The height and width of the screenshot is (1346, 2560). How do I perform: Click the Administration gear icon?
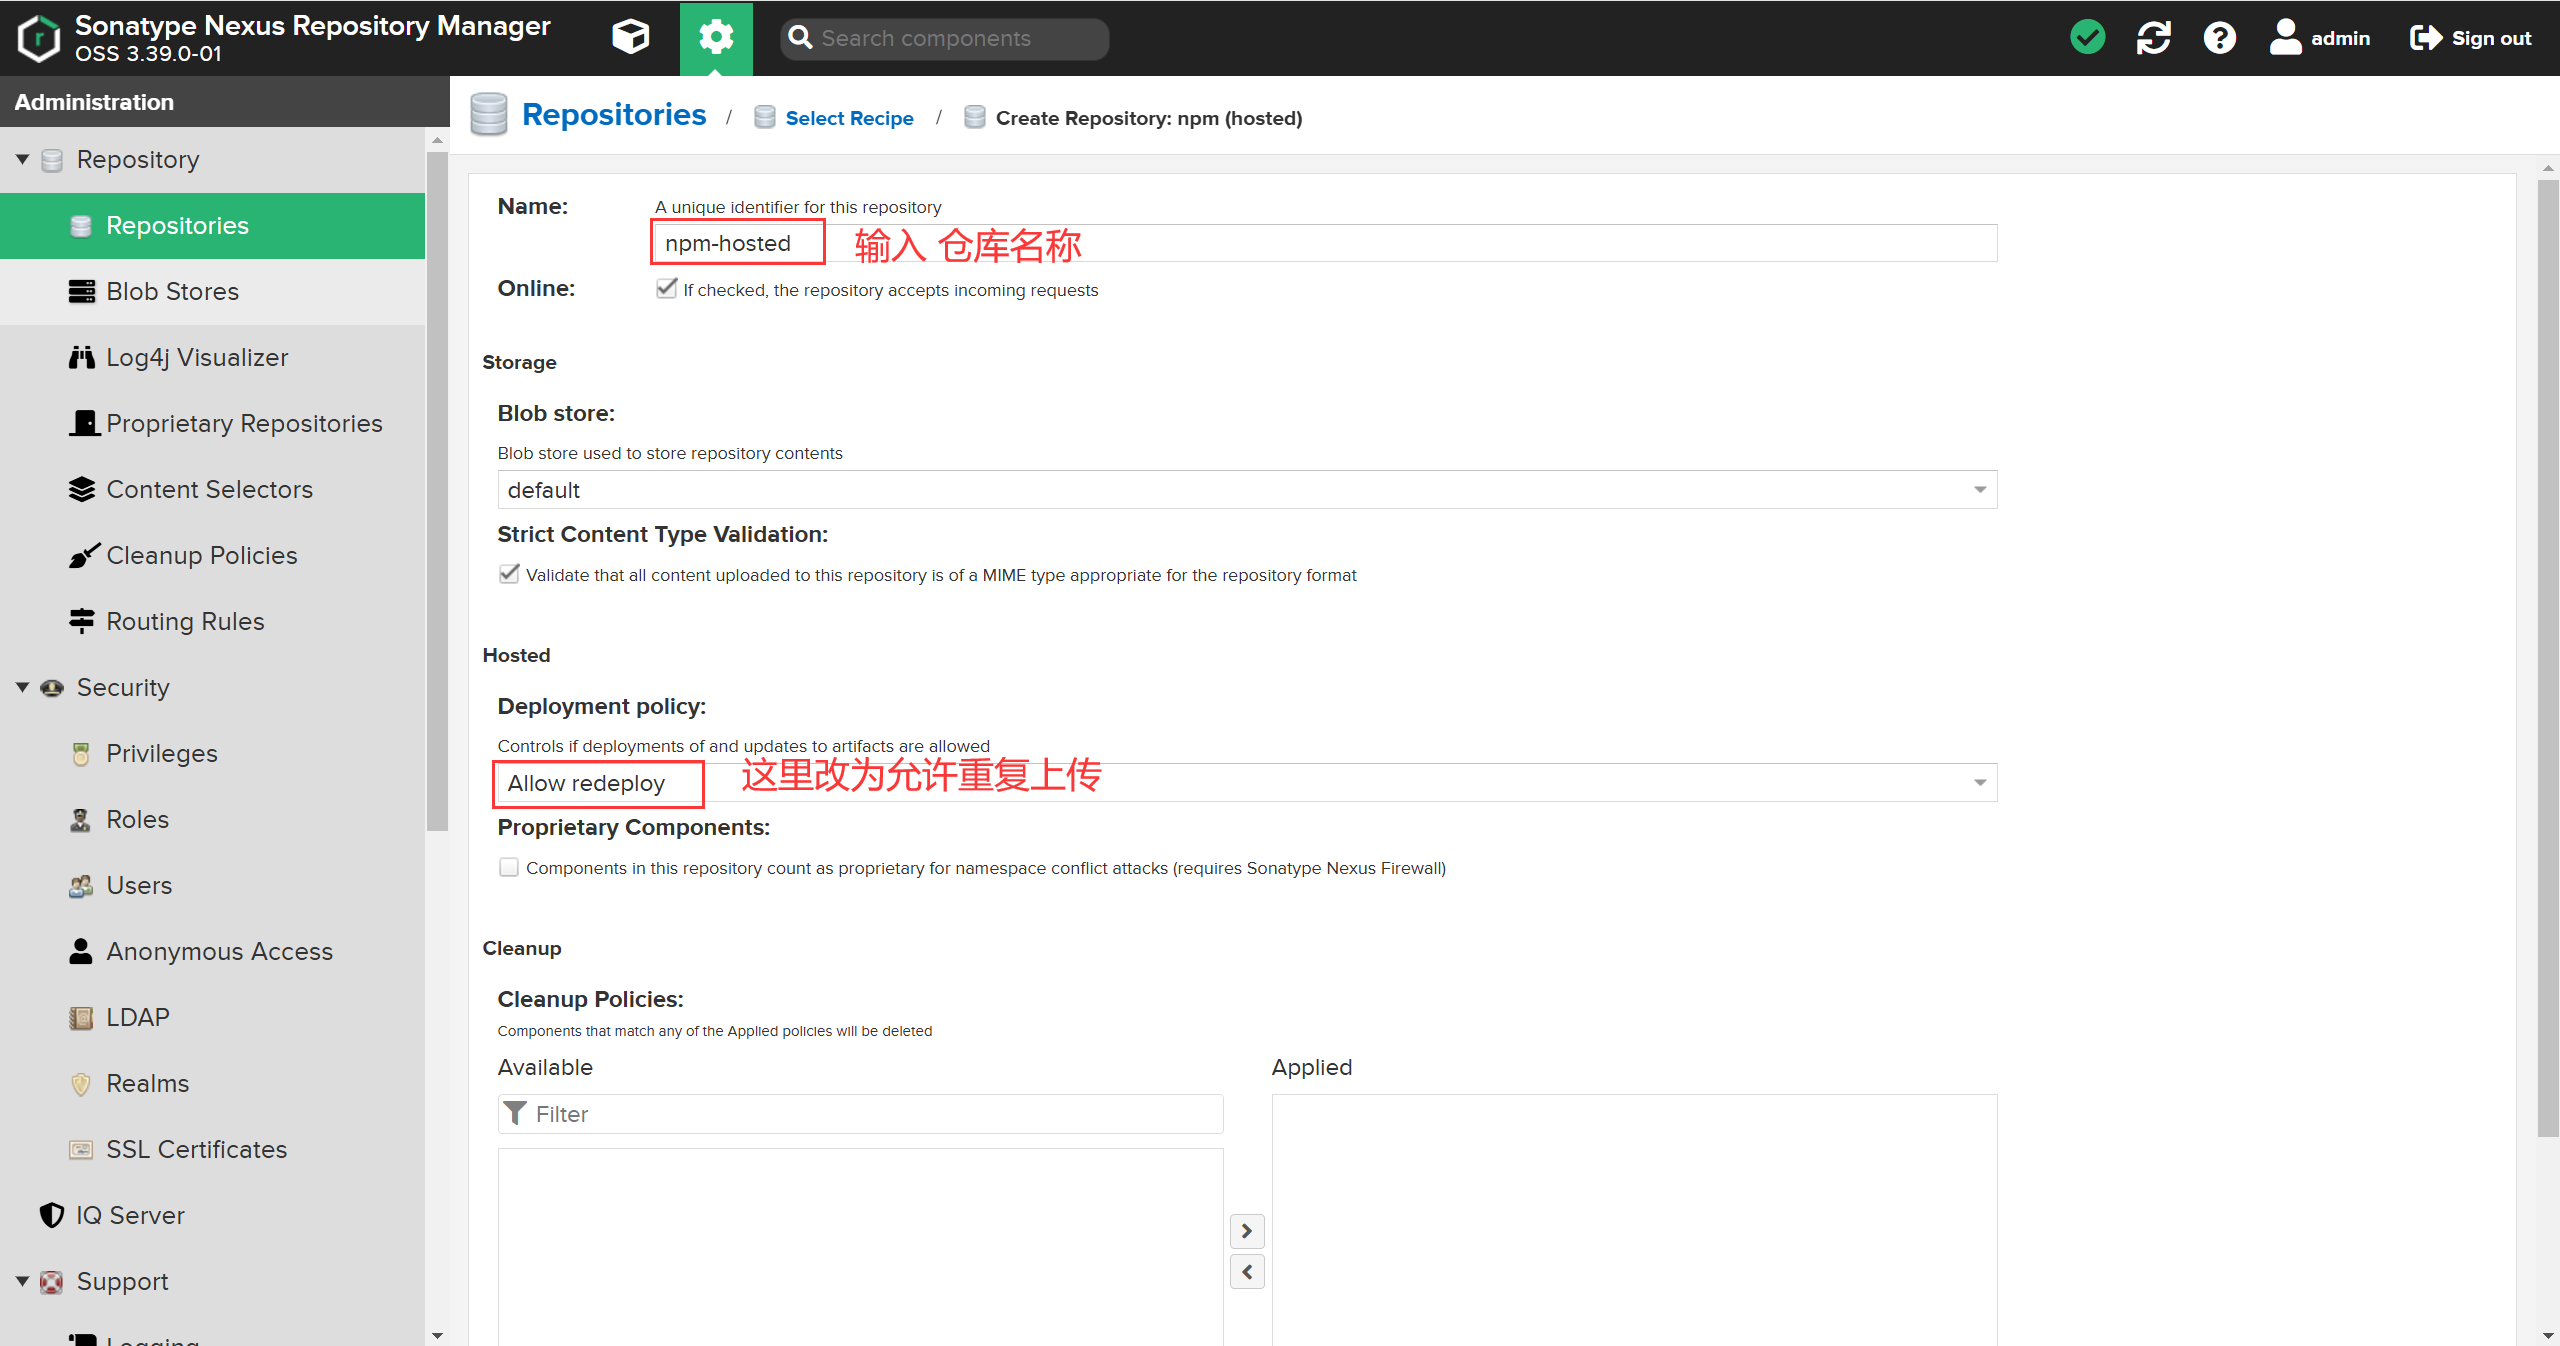716,38
